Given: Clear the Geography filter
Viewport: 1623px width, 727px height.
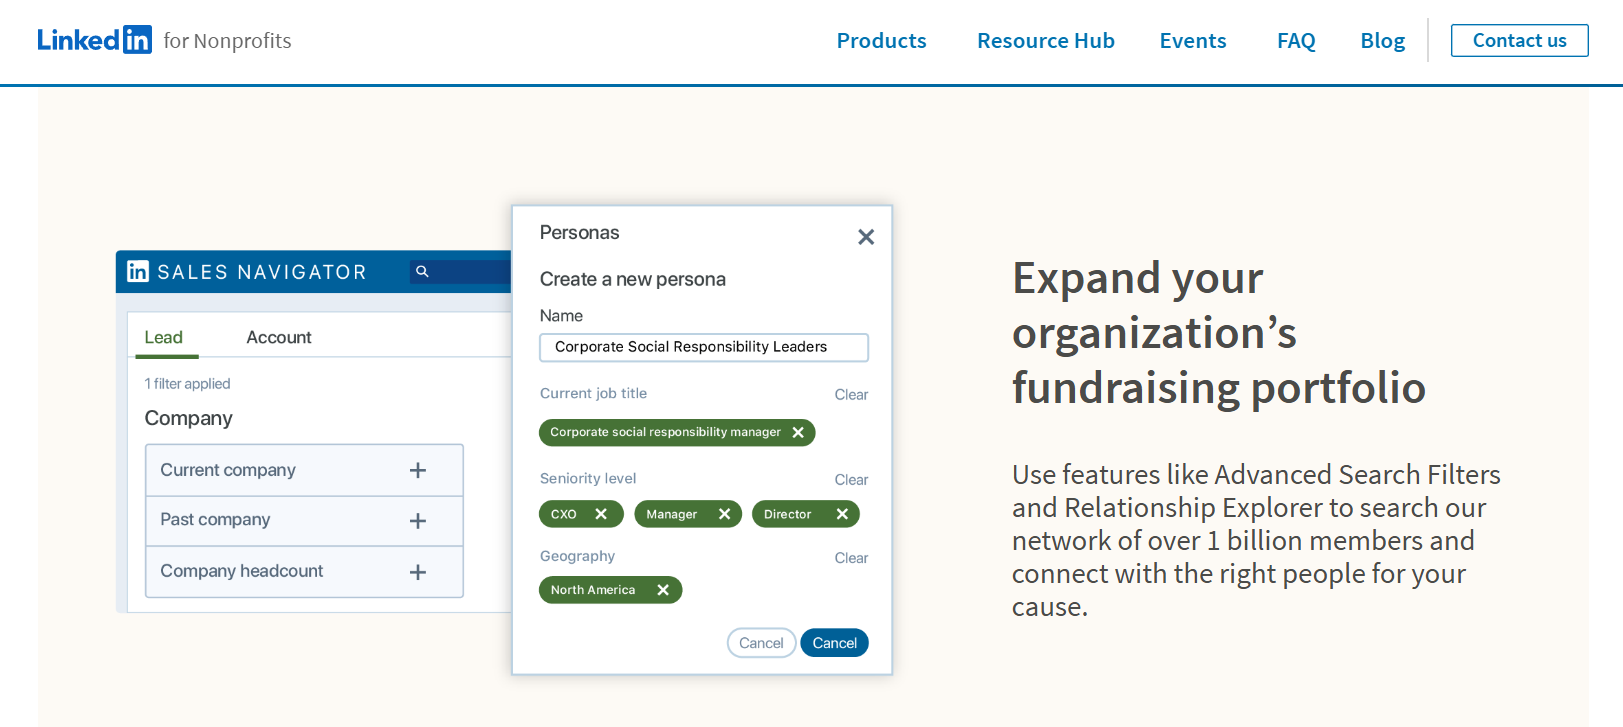Looking at the screenshot, I should coord(851,558).
